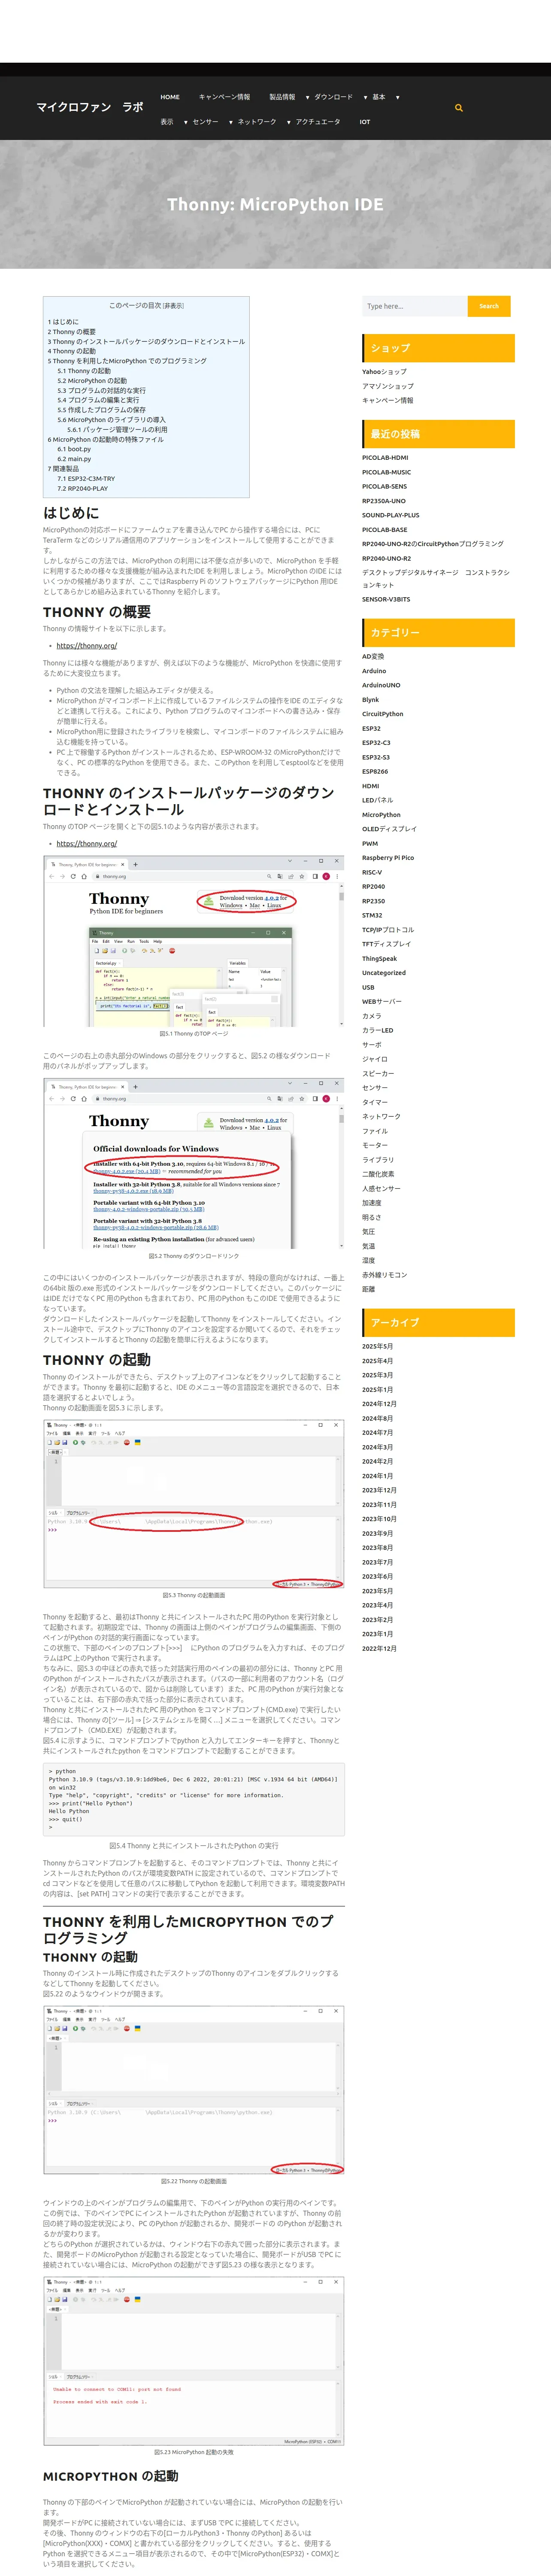Open the アマゾンショップ link
This screenshot has height=2576, width=551.
387,386
